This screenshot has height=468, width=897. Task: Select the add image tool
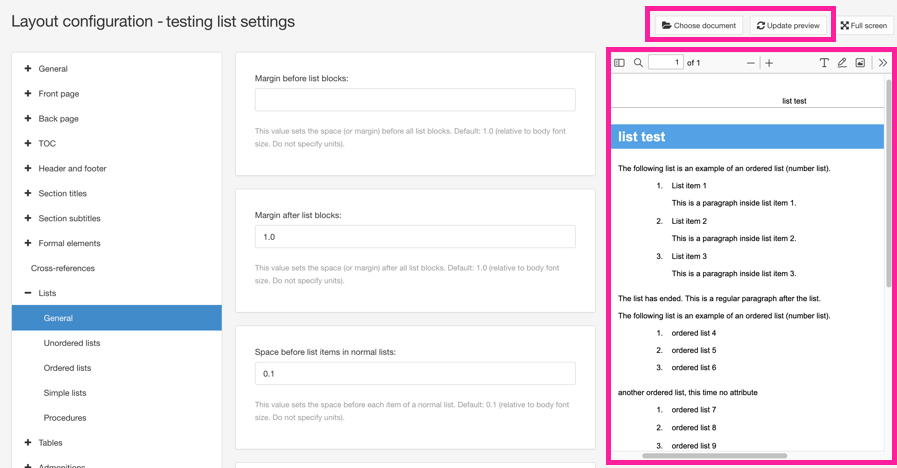tap(860, 63)
